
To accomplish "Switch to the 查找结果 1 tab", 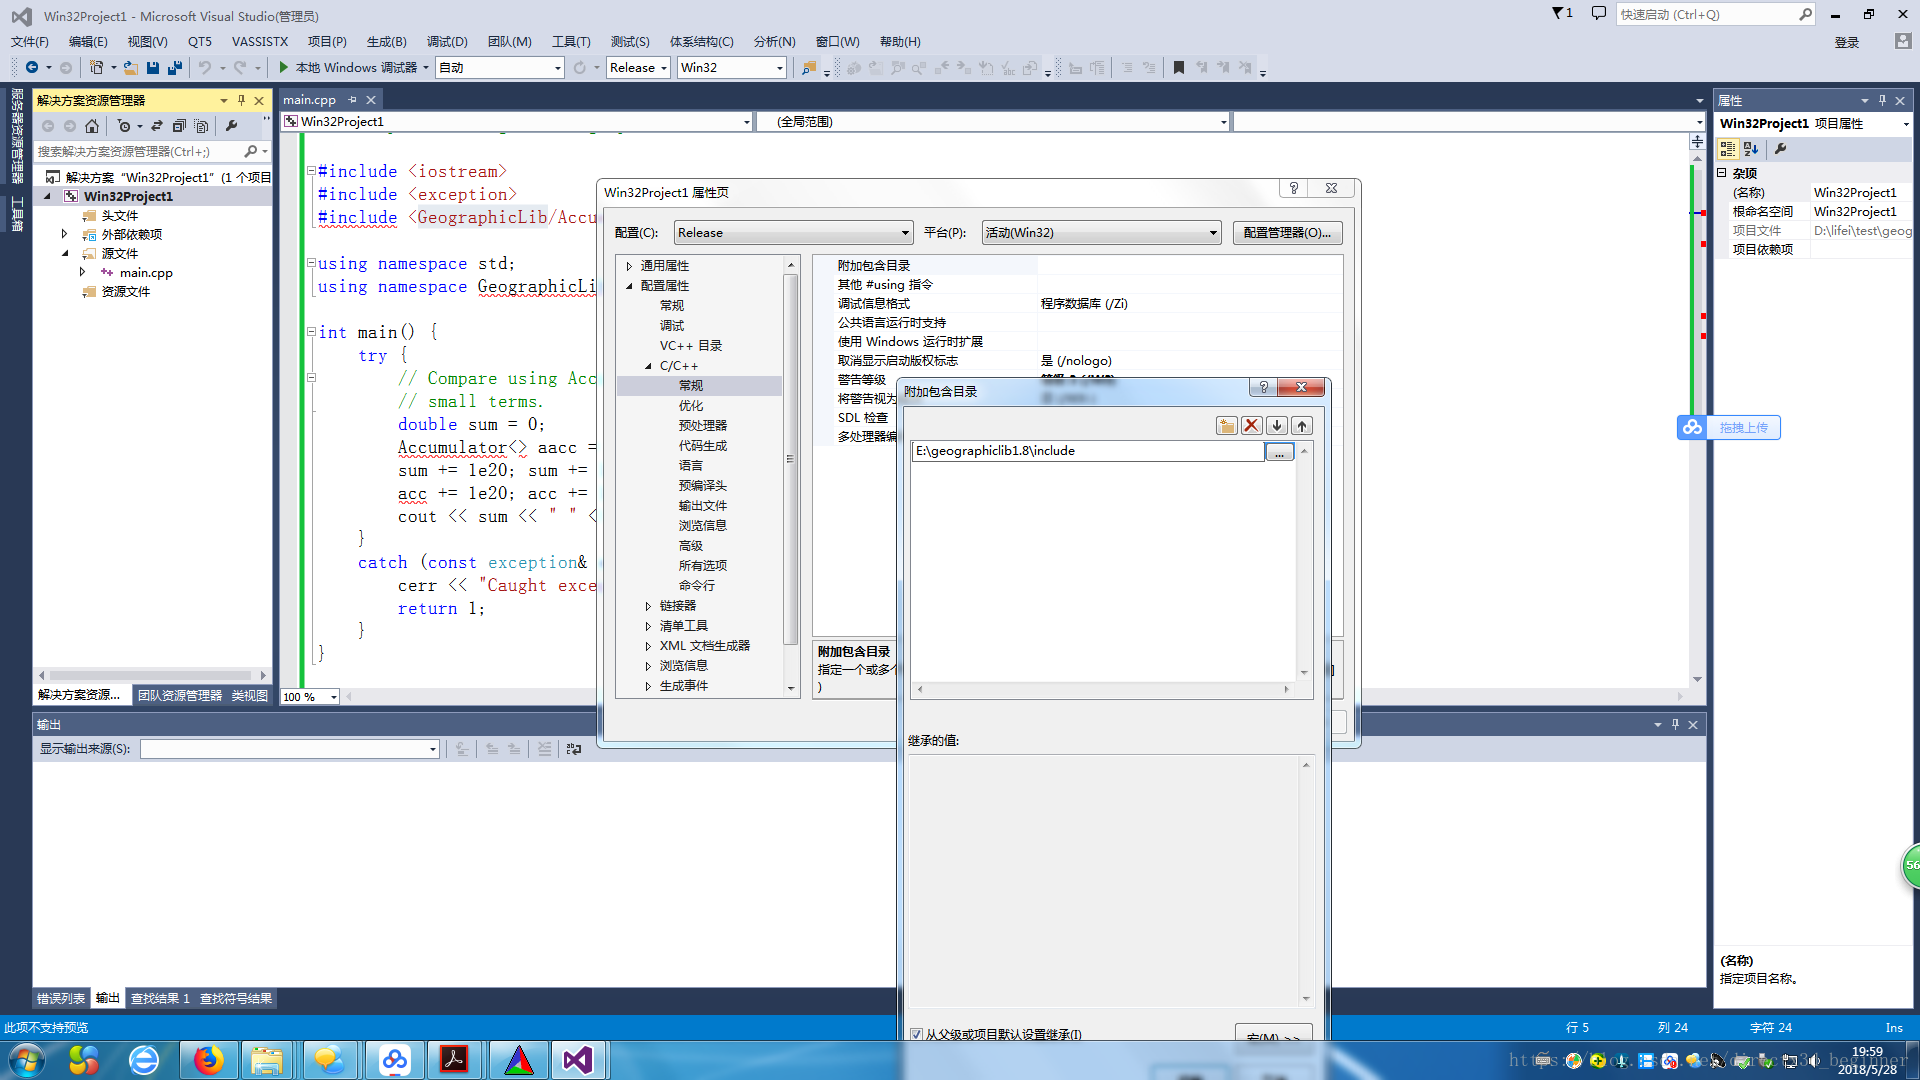I will click(x=160, y=999).
